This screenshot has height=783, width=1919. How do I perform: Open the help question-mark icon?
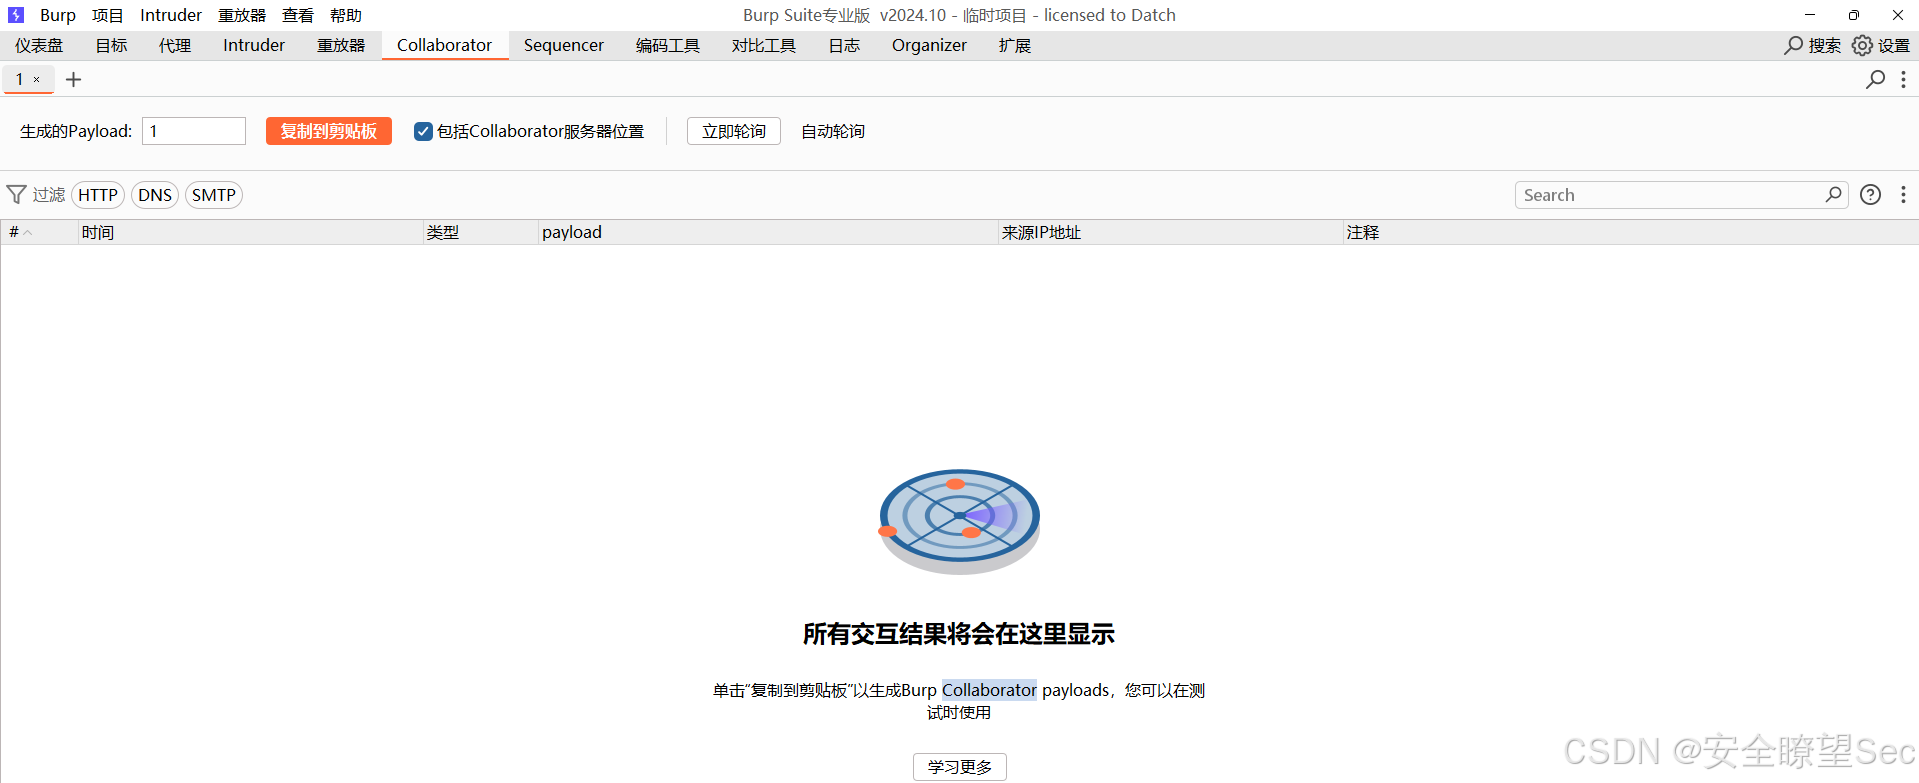1870,195
